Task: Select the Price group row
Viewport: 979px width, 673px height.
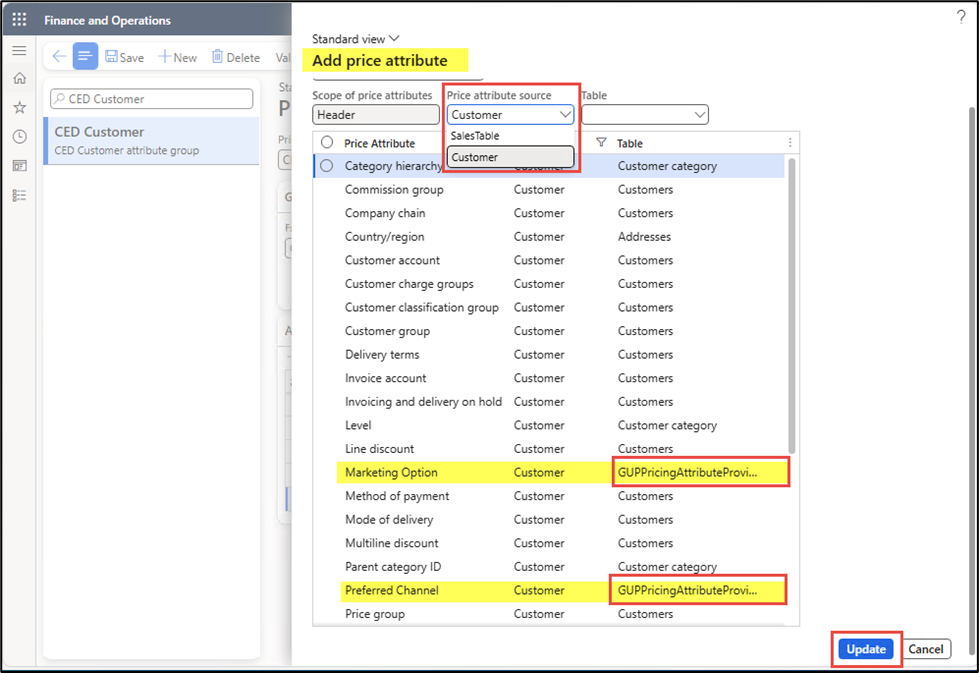Action: 549,614
